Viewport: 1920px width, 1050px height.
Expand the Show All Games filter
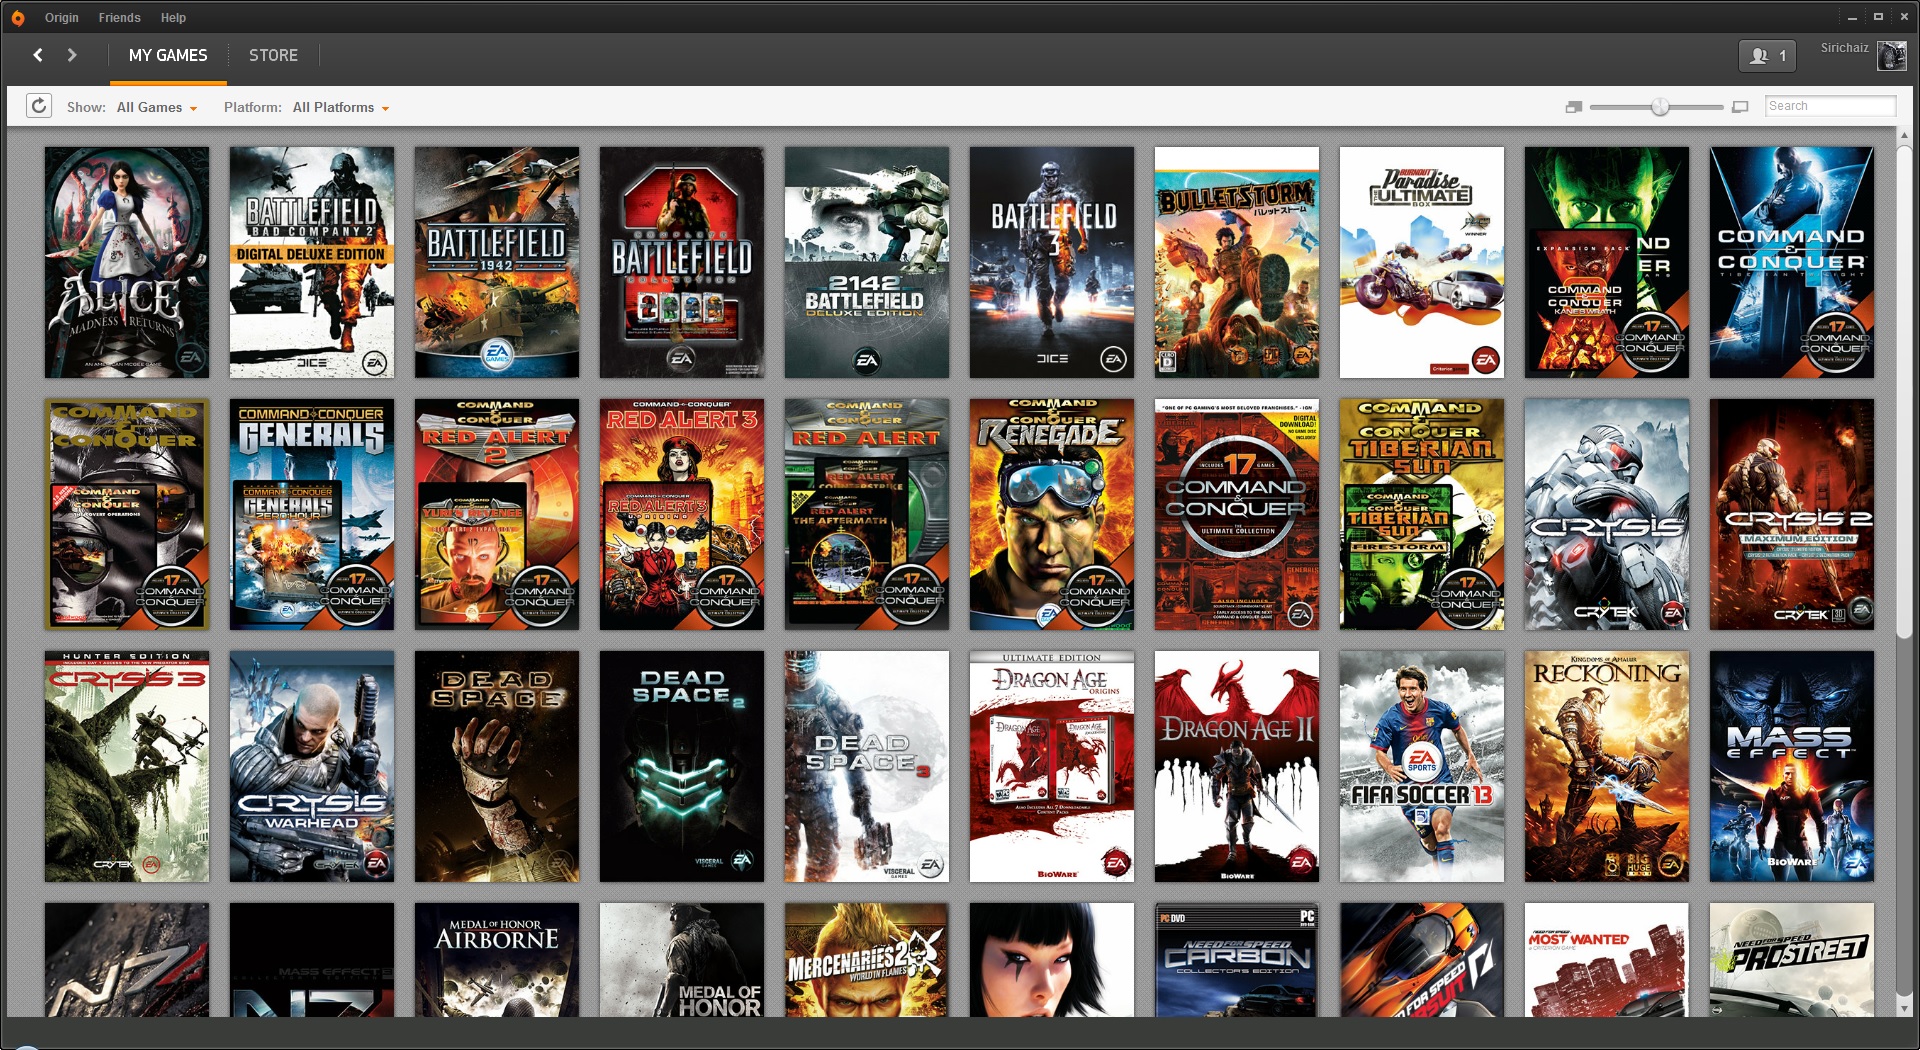157,107
